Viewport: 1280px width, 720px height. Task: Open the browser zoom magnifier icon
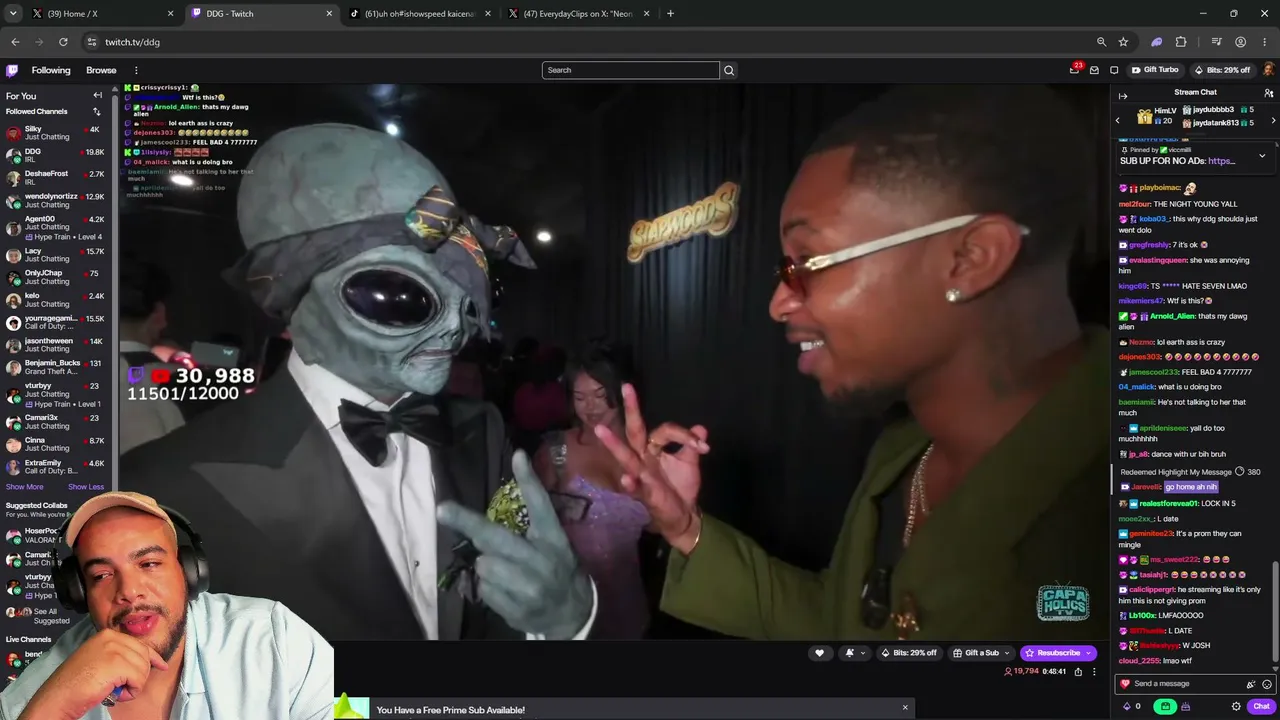click(1101, 42)
